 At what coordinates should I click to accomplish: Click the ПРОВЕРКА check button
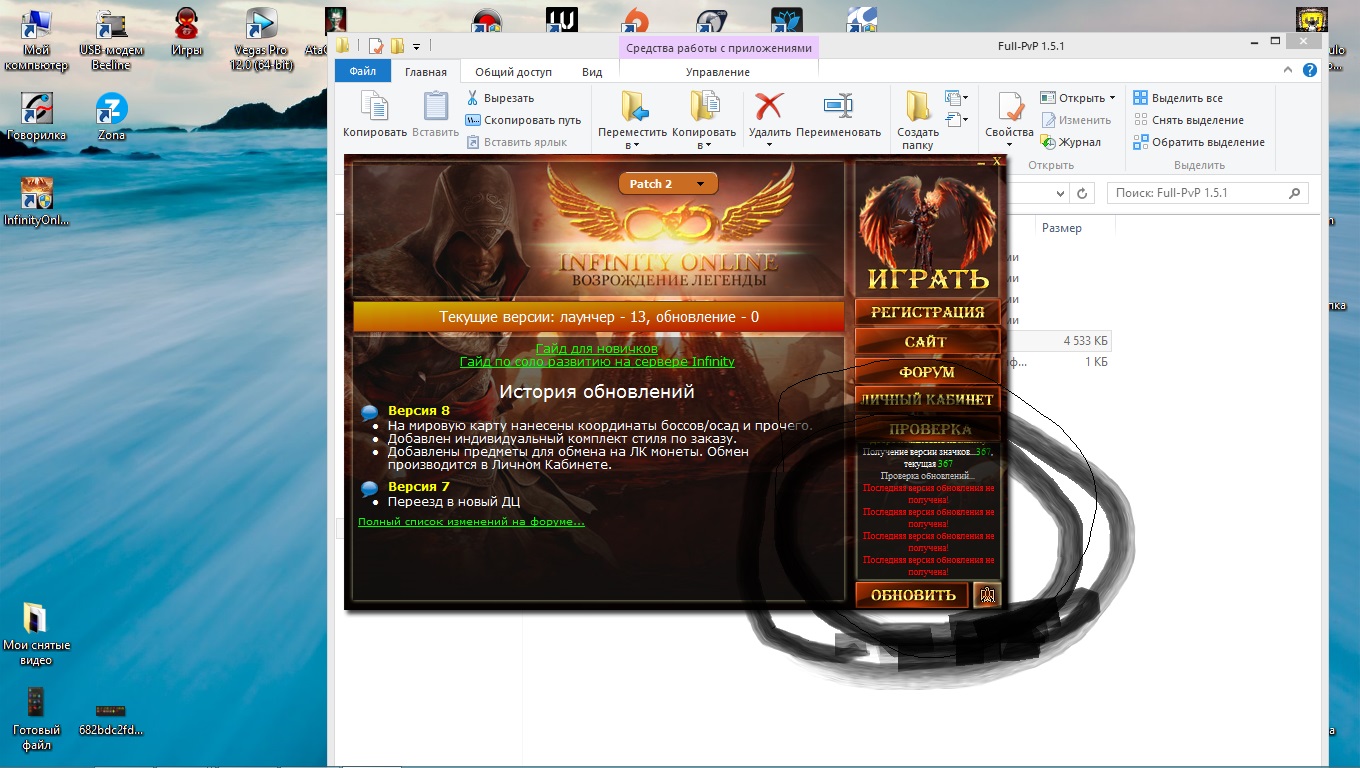pos(928,429)
